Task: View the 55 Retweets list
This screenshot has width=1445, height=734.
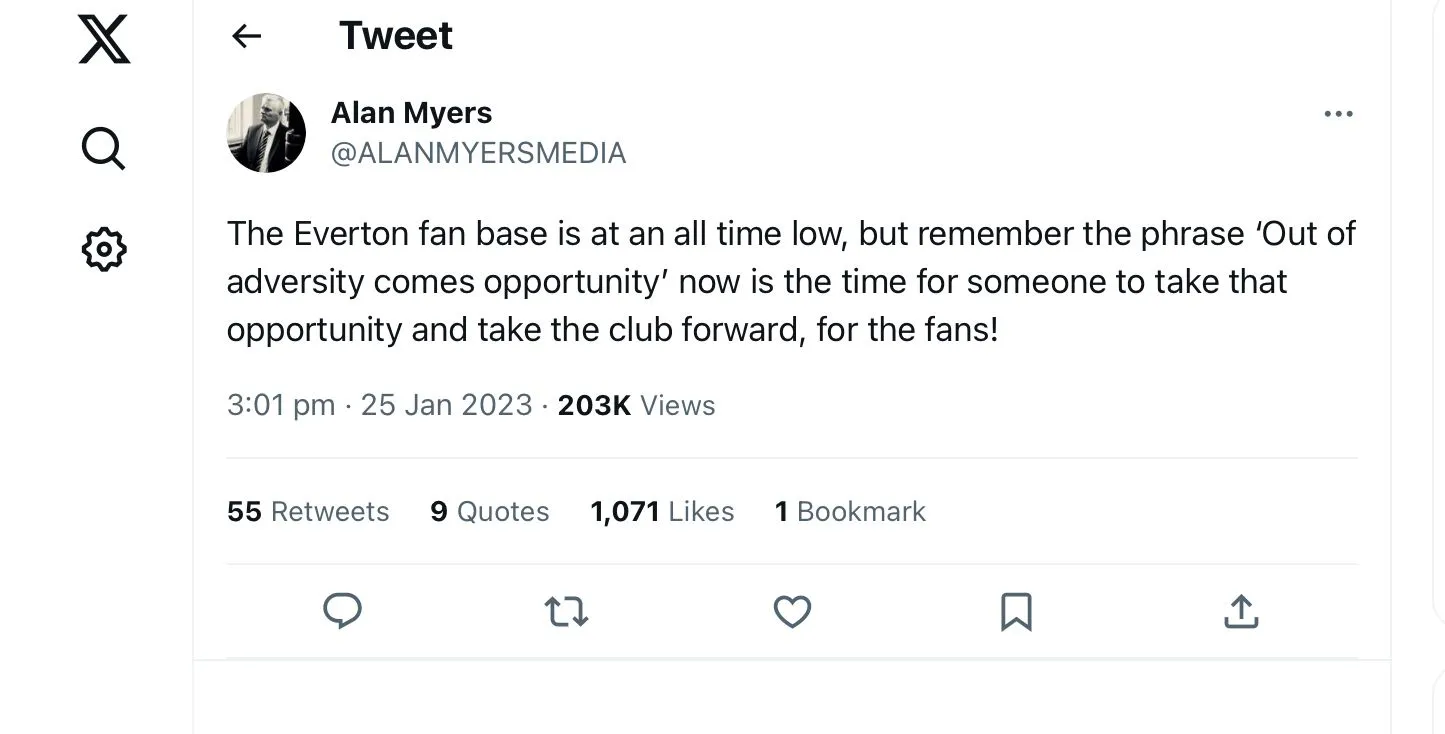Action: (308, 512)
